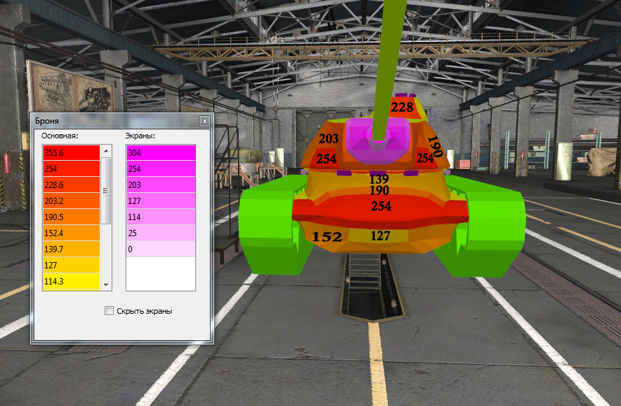The image size is (621, 406).
Task: Select the 228.6 entry in Основная list
Action: (70, 185)
